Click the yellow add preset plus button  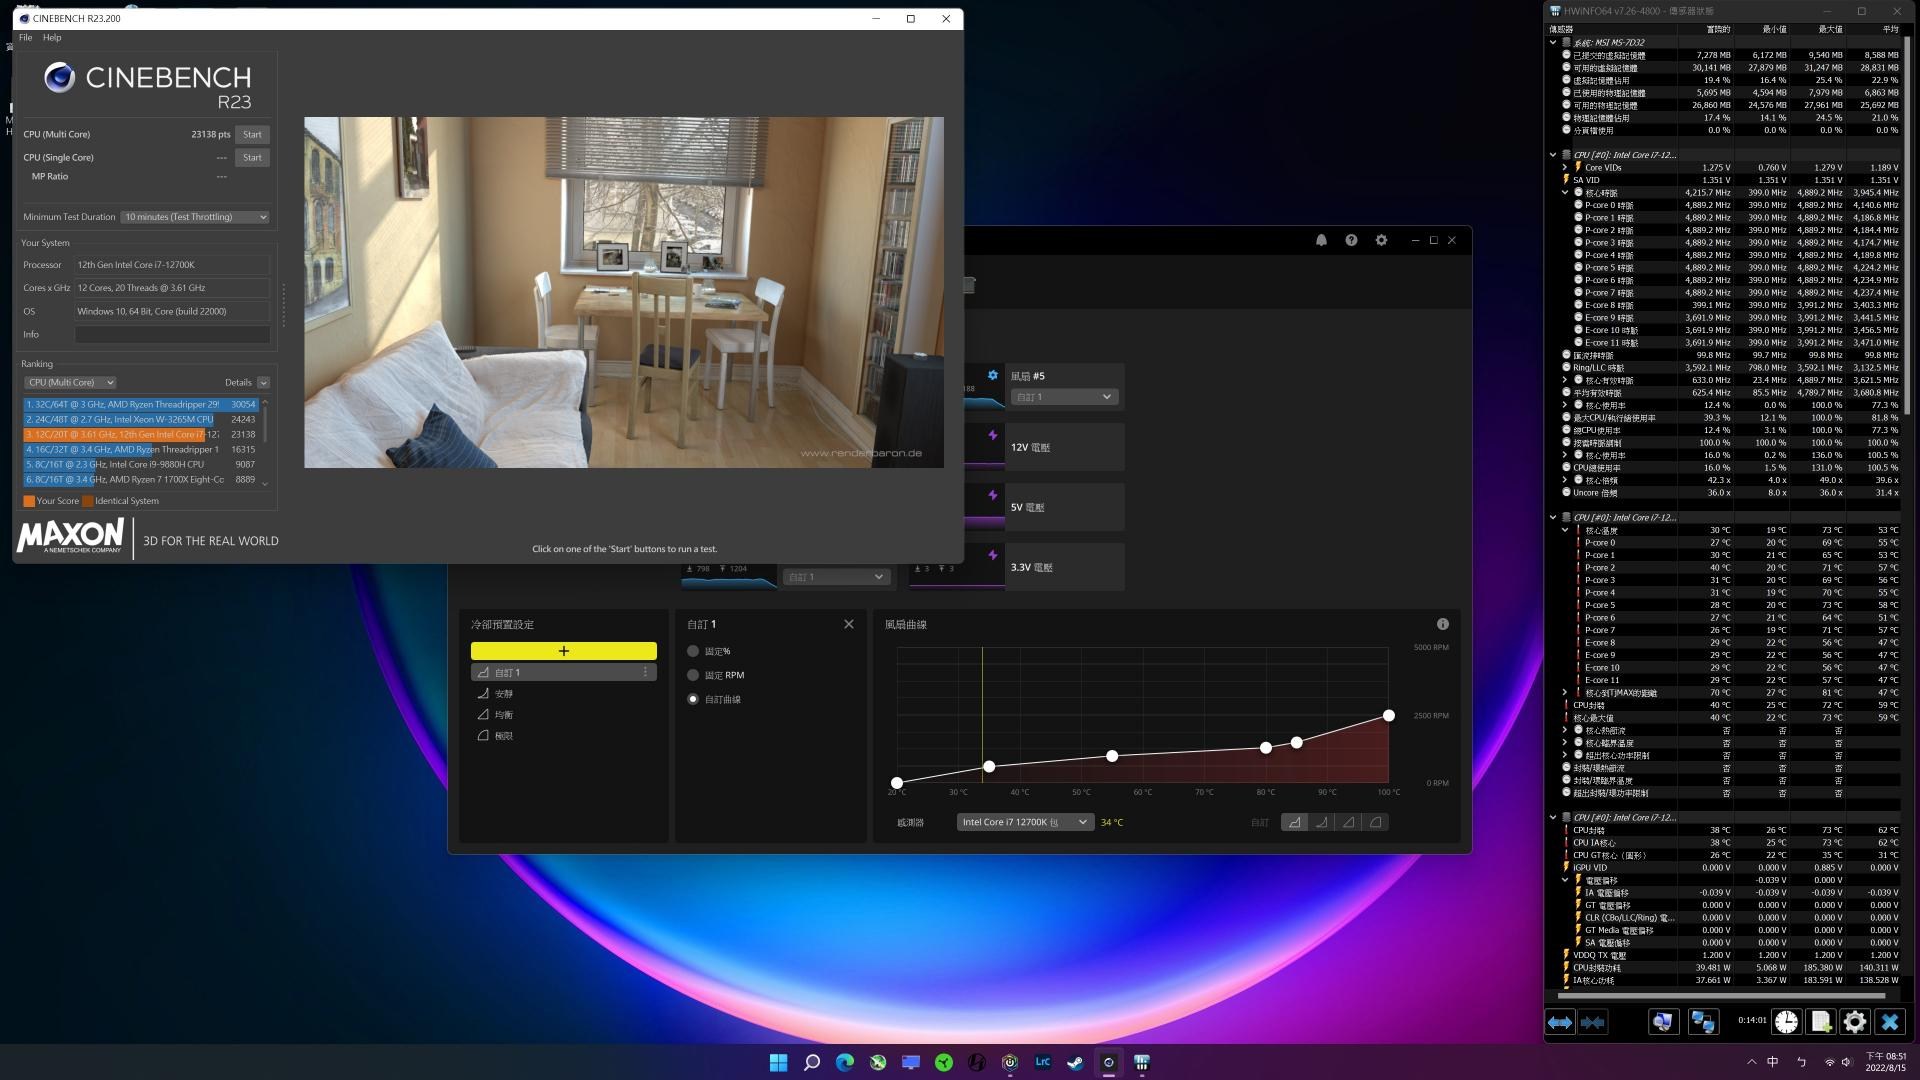tap(564, 651)
